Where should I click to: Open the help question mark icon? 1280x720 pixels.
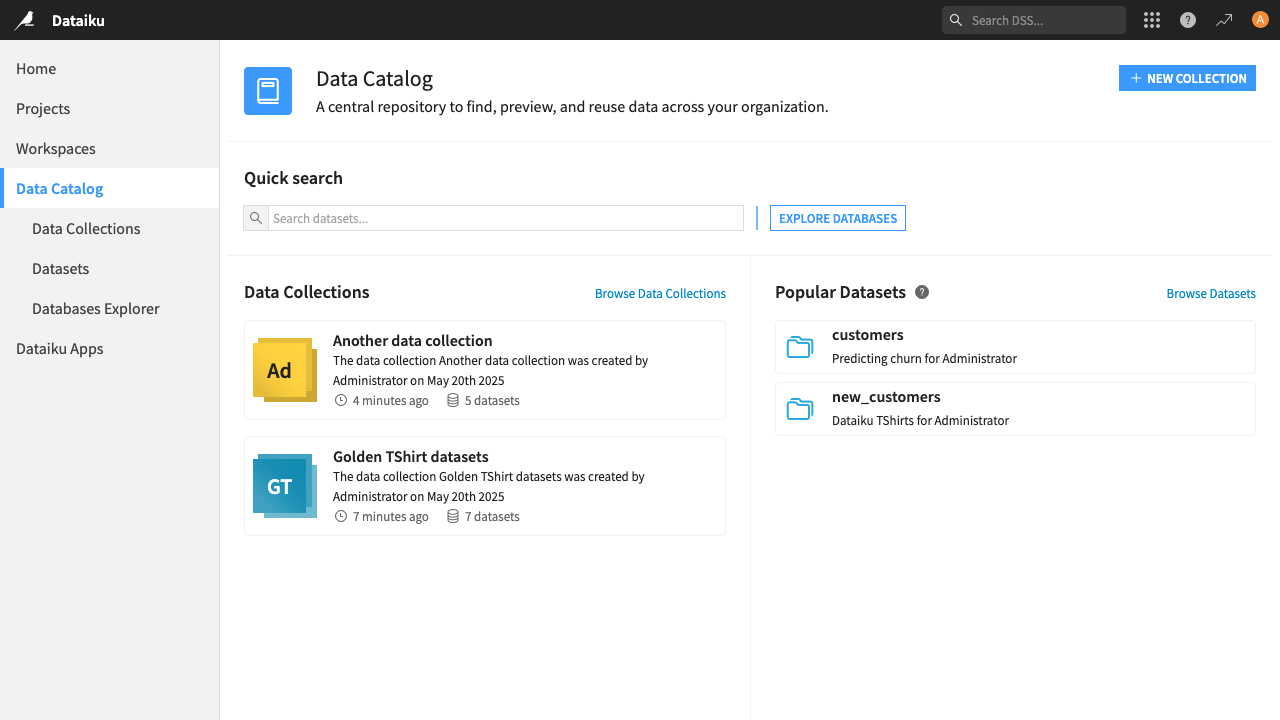coord(1188,20)
